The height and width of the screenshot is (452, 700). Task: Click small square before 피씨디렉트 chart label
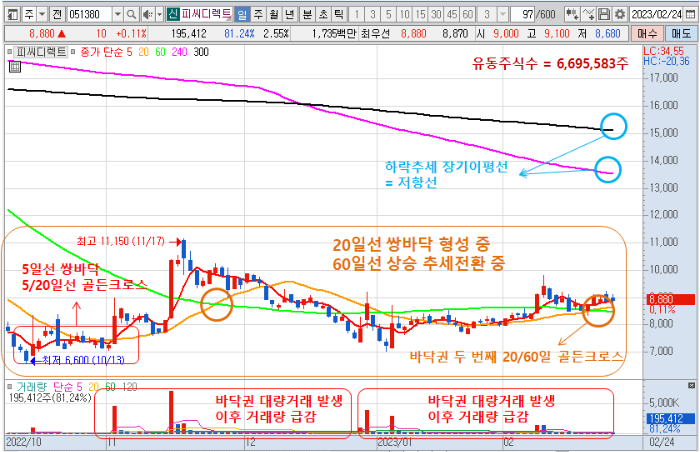9,52
